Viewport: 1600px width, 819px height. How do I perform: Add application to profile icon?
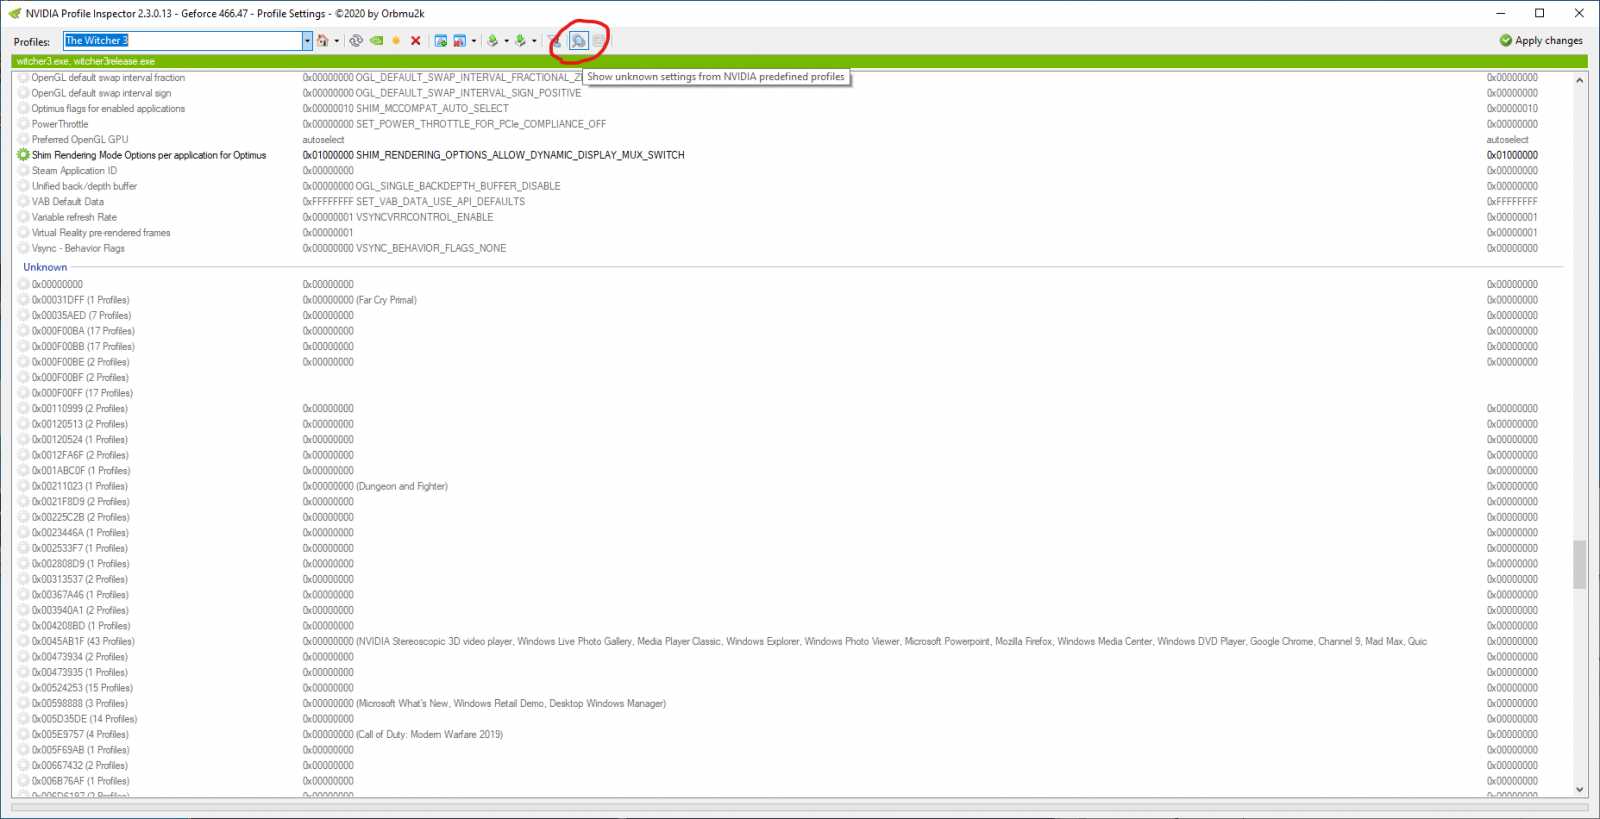point(441,41)
